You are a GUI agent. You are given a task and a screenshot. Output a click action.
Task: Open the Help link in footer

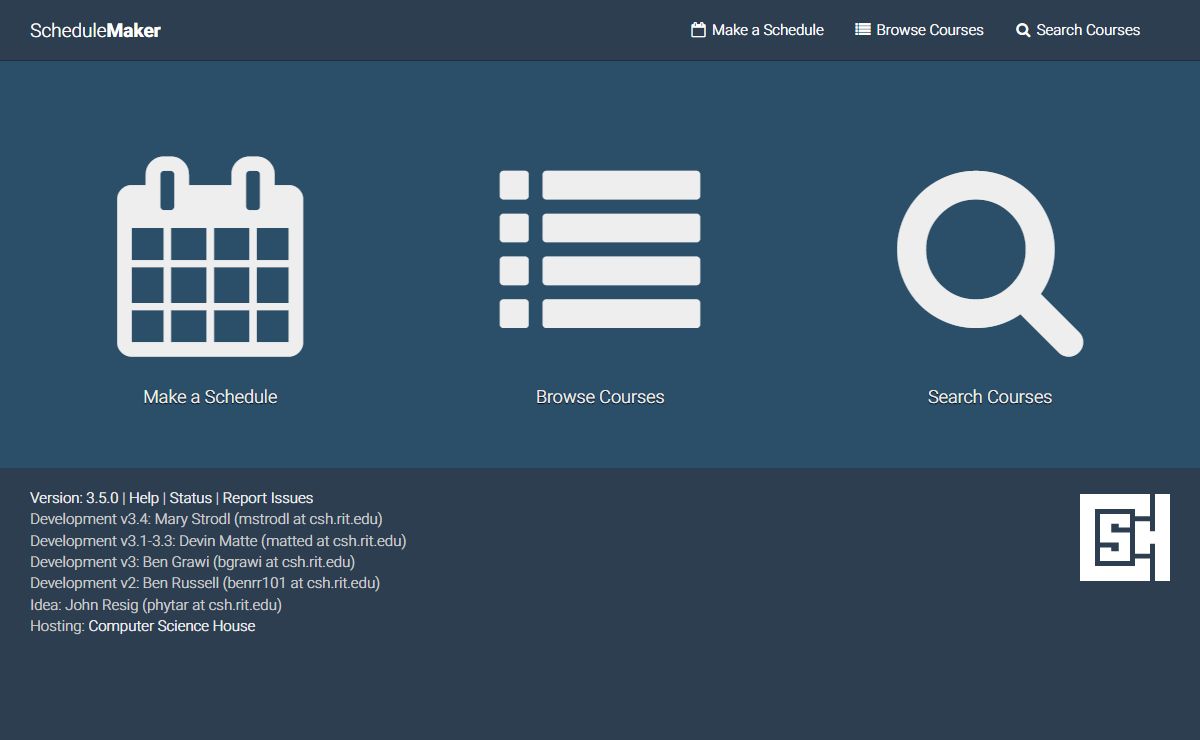click(144, 498)
